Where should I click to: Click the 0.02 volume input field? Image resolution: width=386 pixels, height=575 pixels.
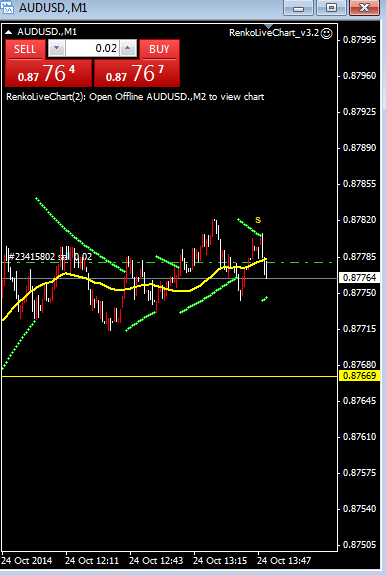click(92, 48)
